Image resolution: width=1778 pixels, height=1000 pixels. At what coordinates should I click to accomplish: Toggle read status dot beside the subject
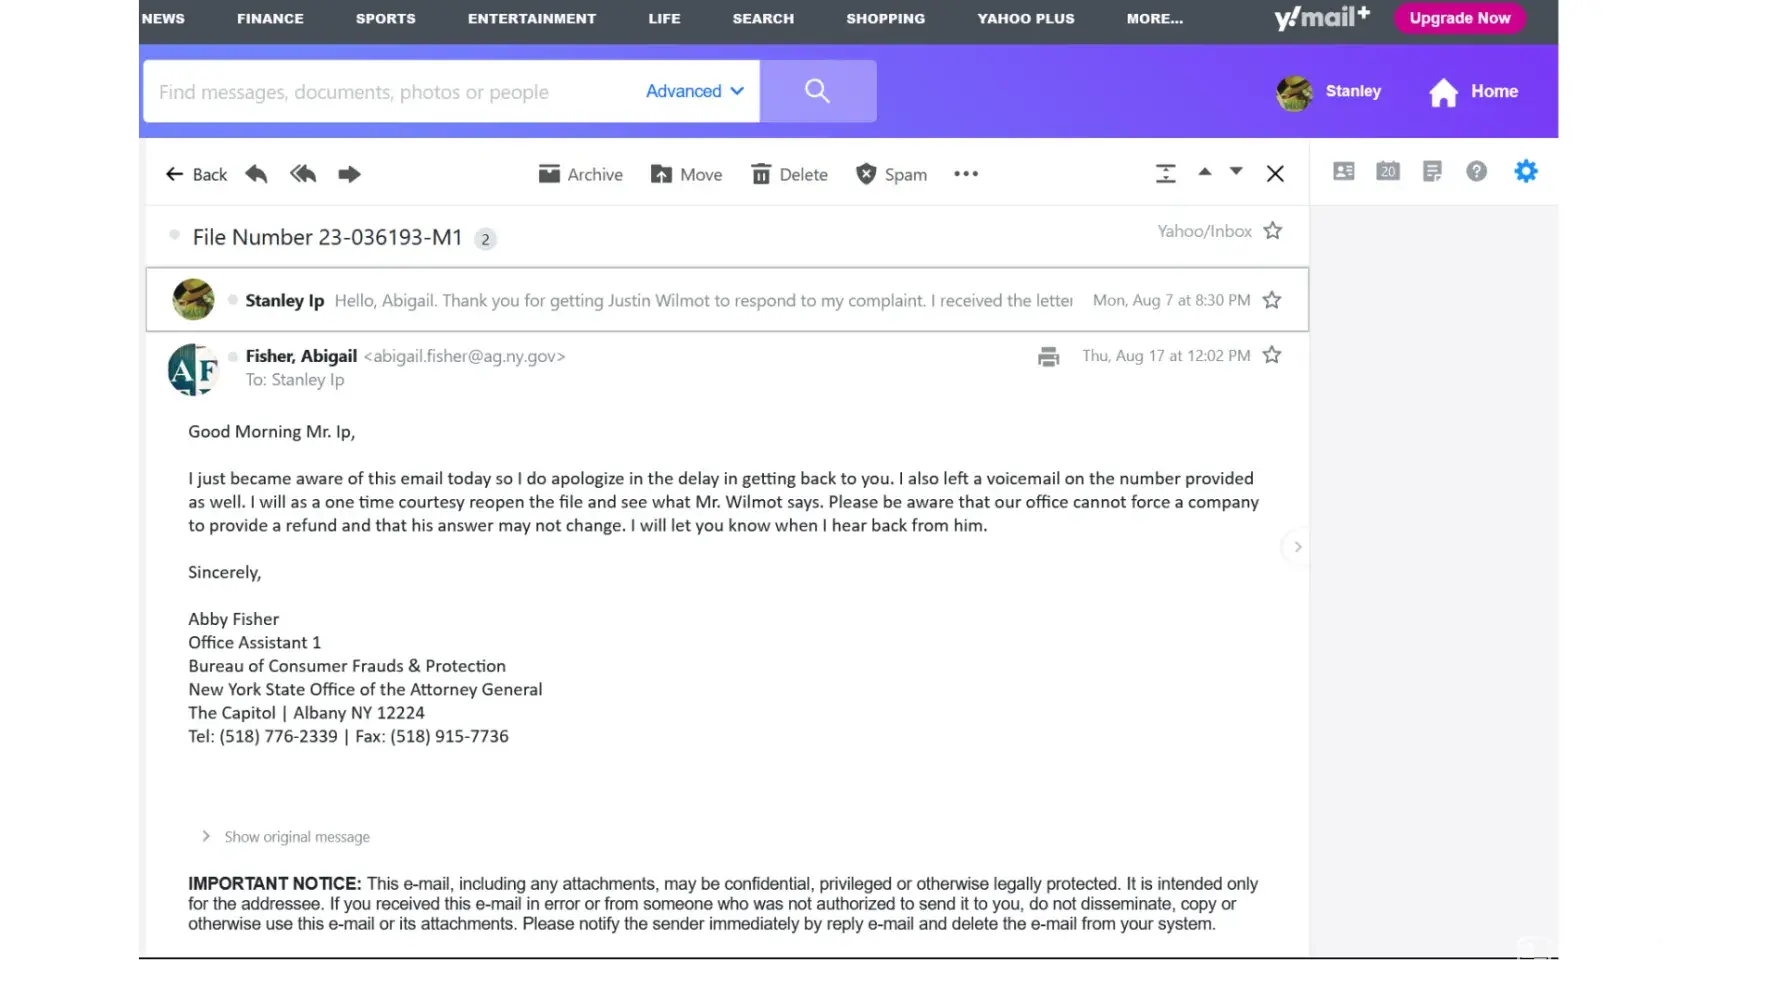174,235
